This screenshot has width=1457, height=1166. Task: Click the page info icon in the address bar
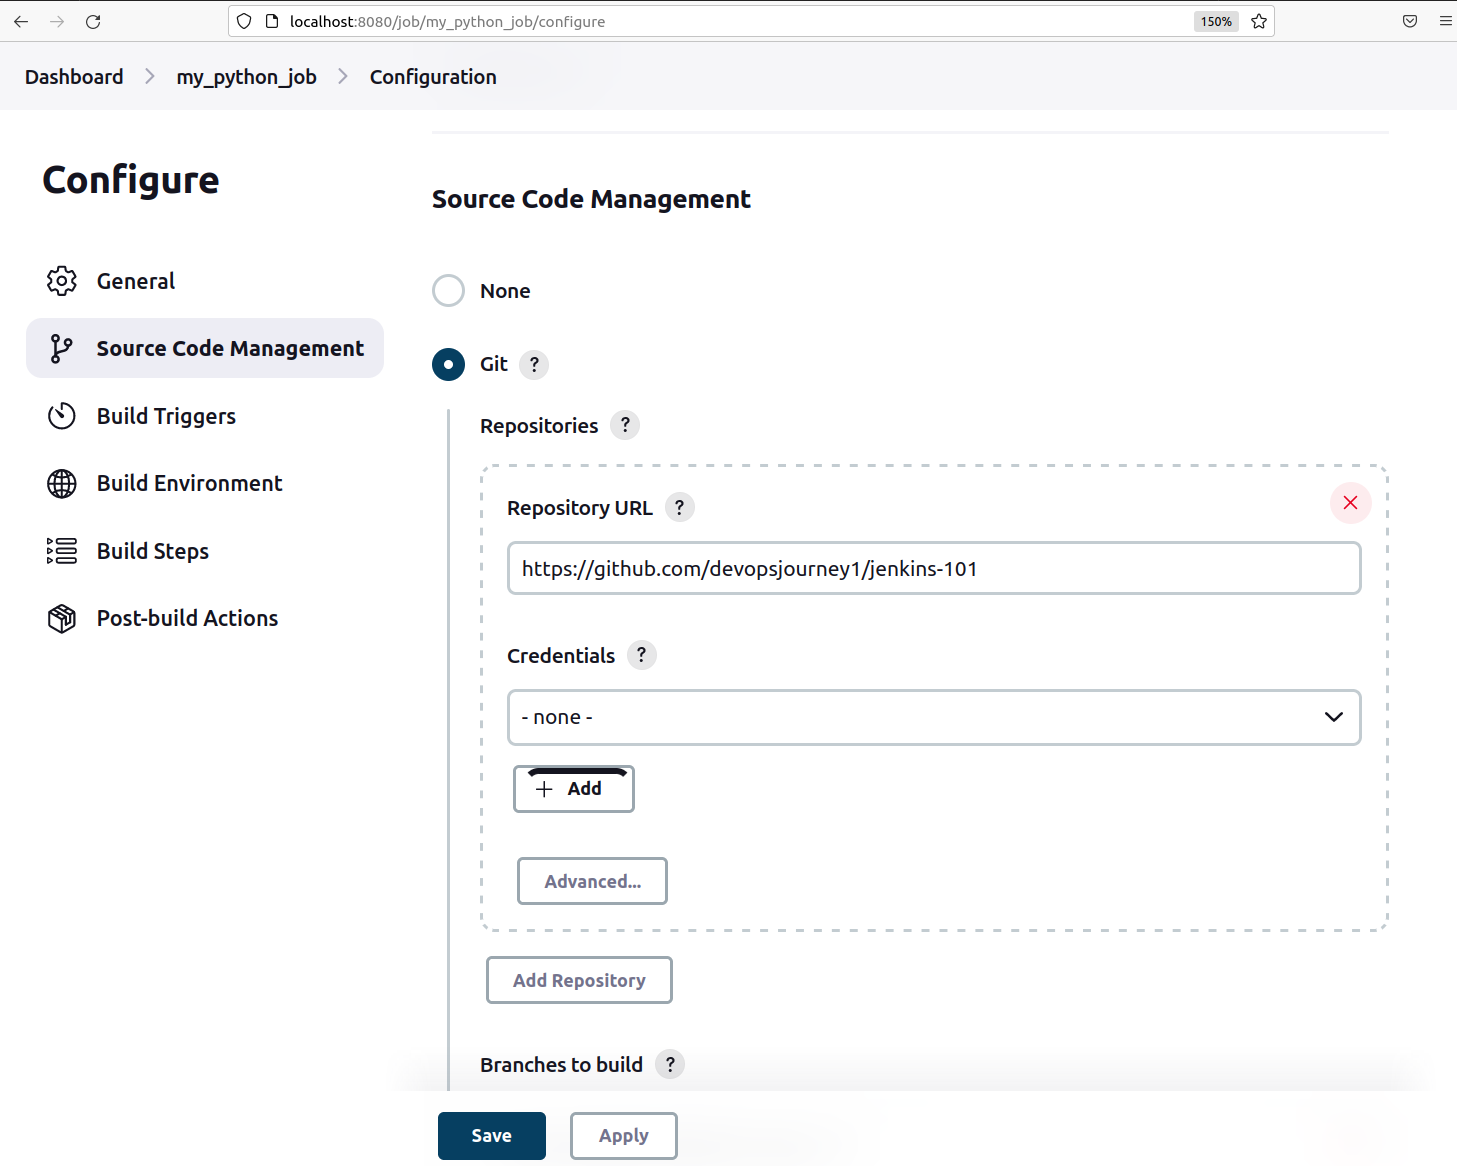click(271, 21)
